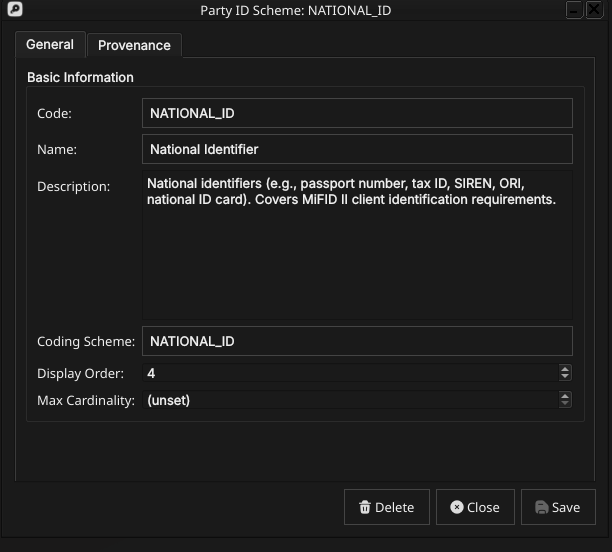Click the Name label

pyautogui.click(x=57, y=150)
